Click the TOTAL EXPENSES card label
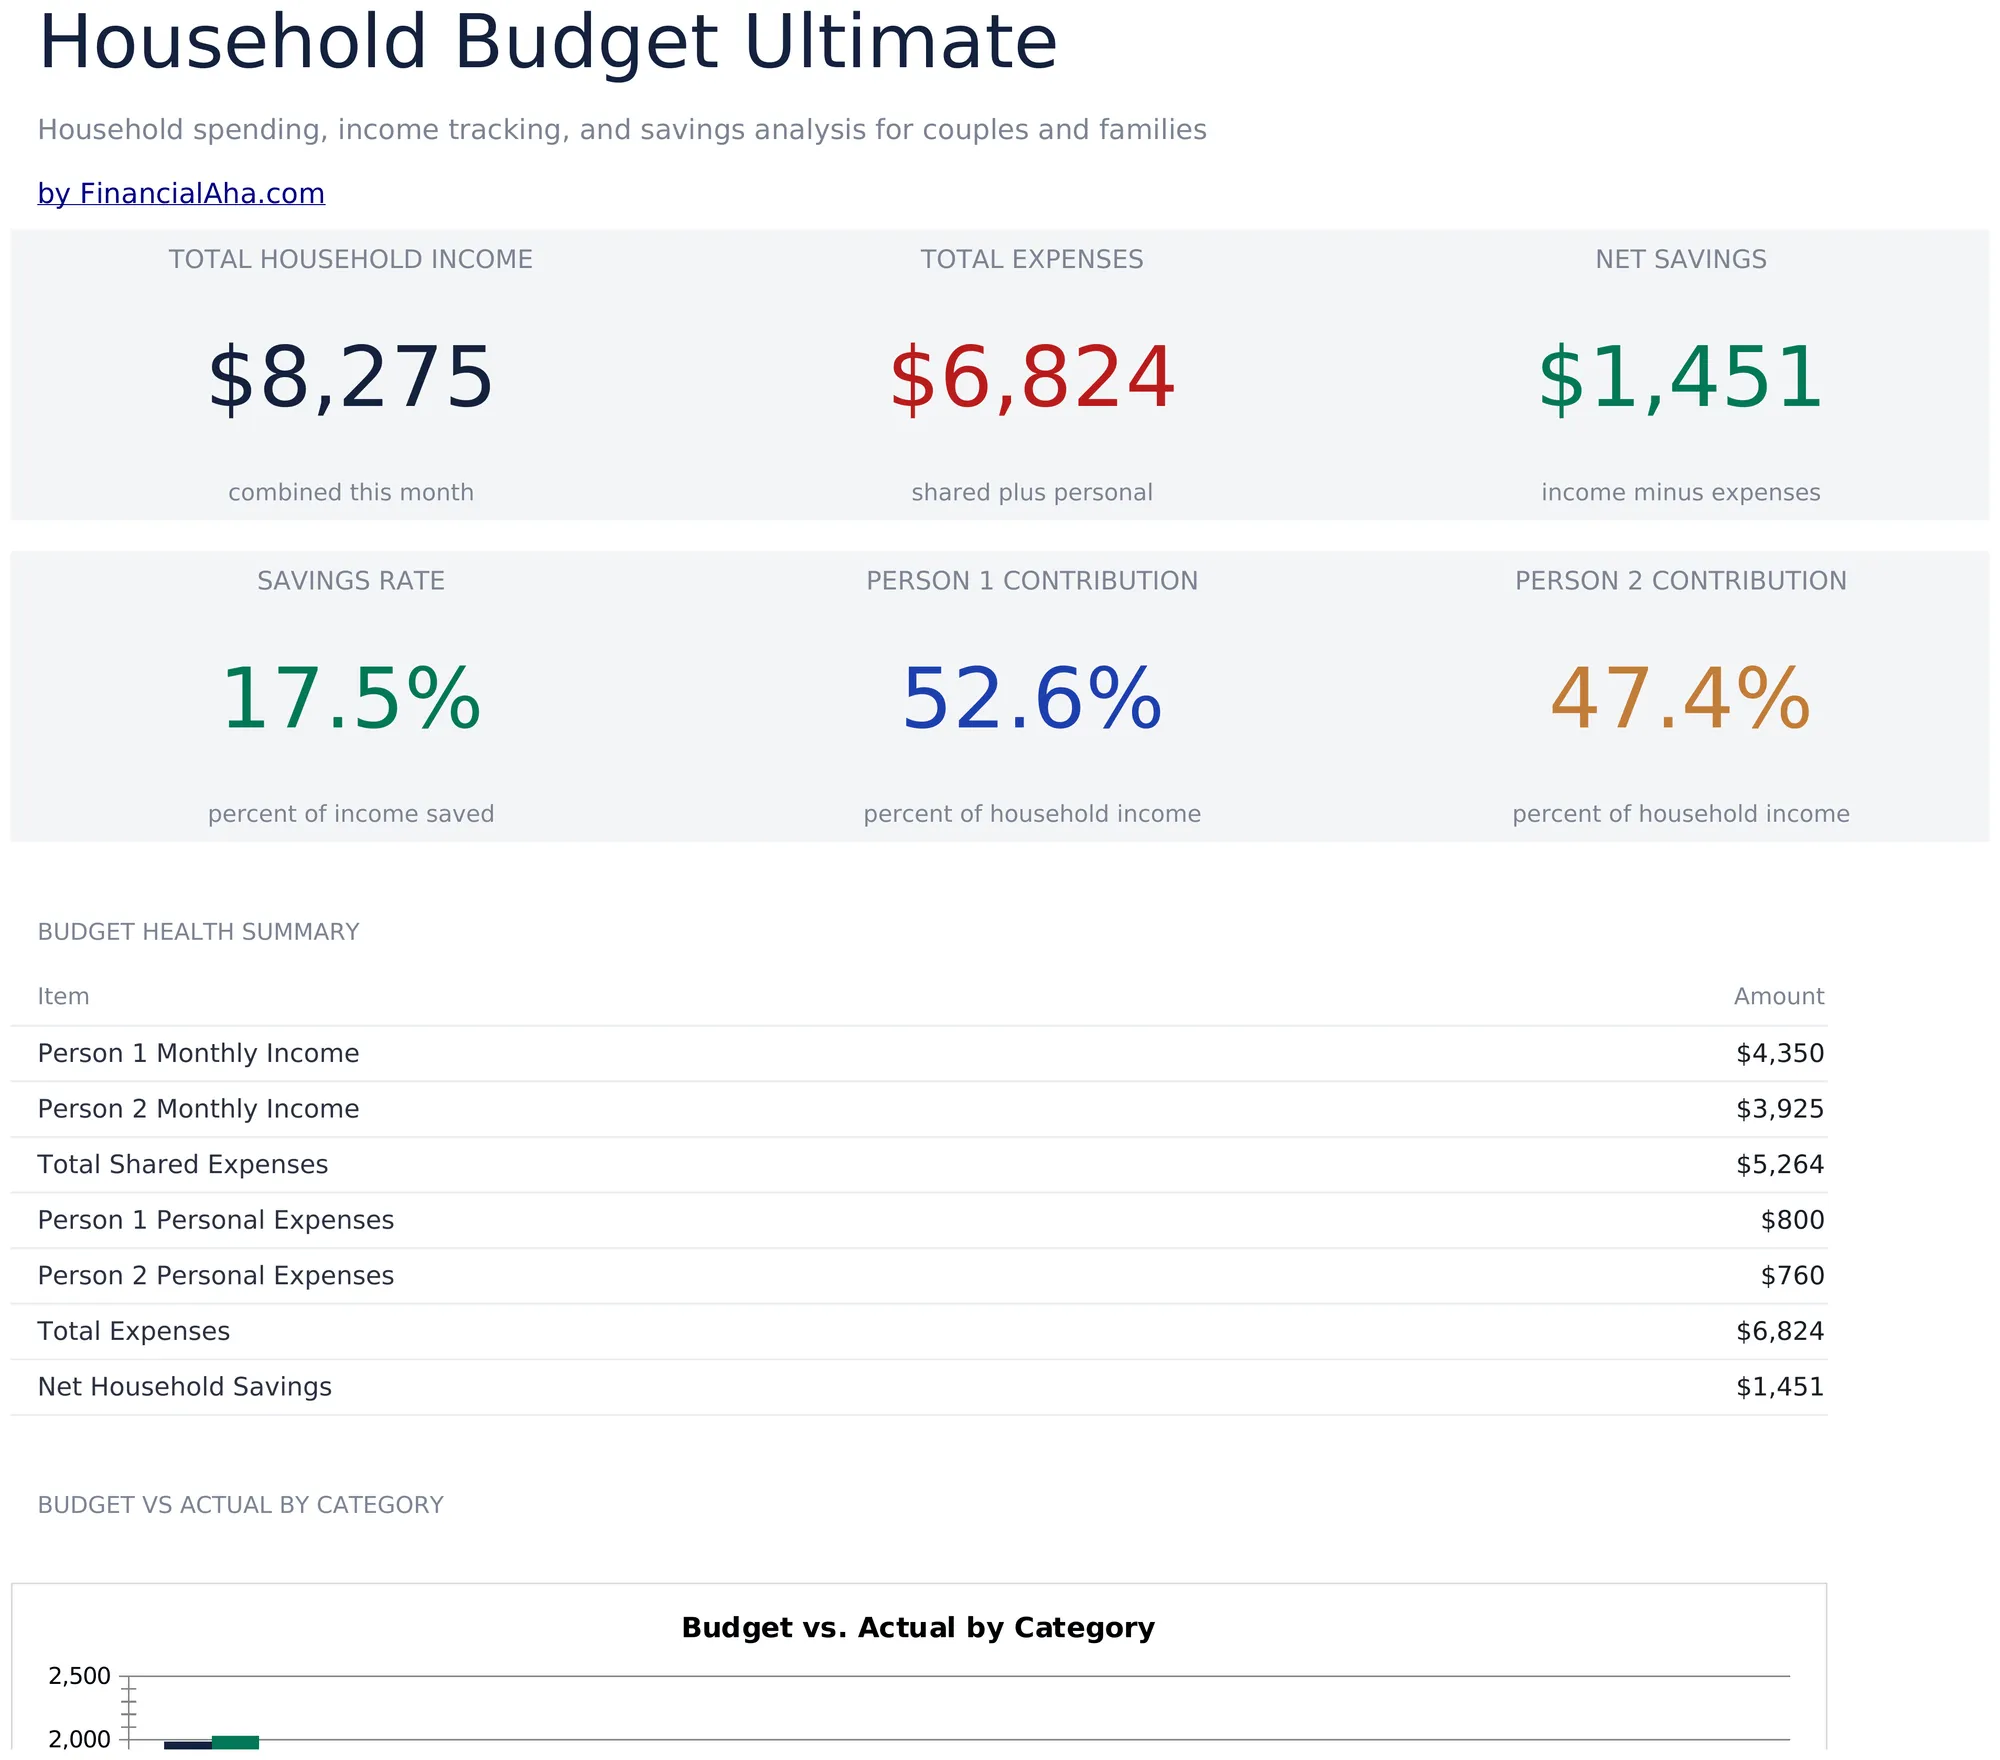 (1032, 259)
